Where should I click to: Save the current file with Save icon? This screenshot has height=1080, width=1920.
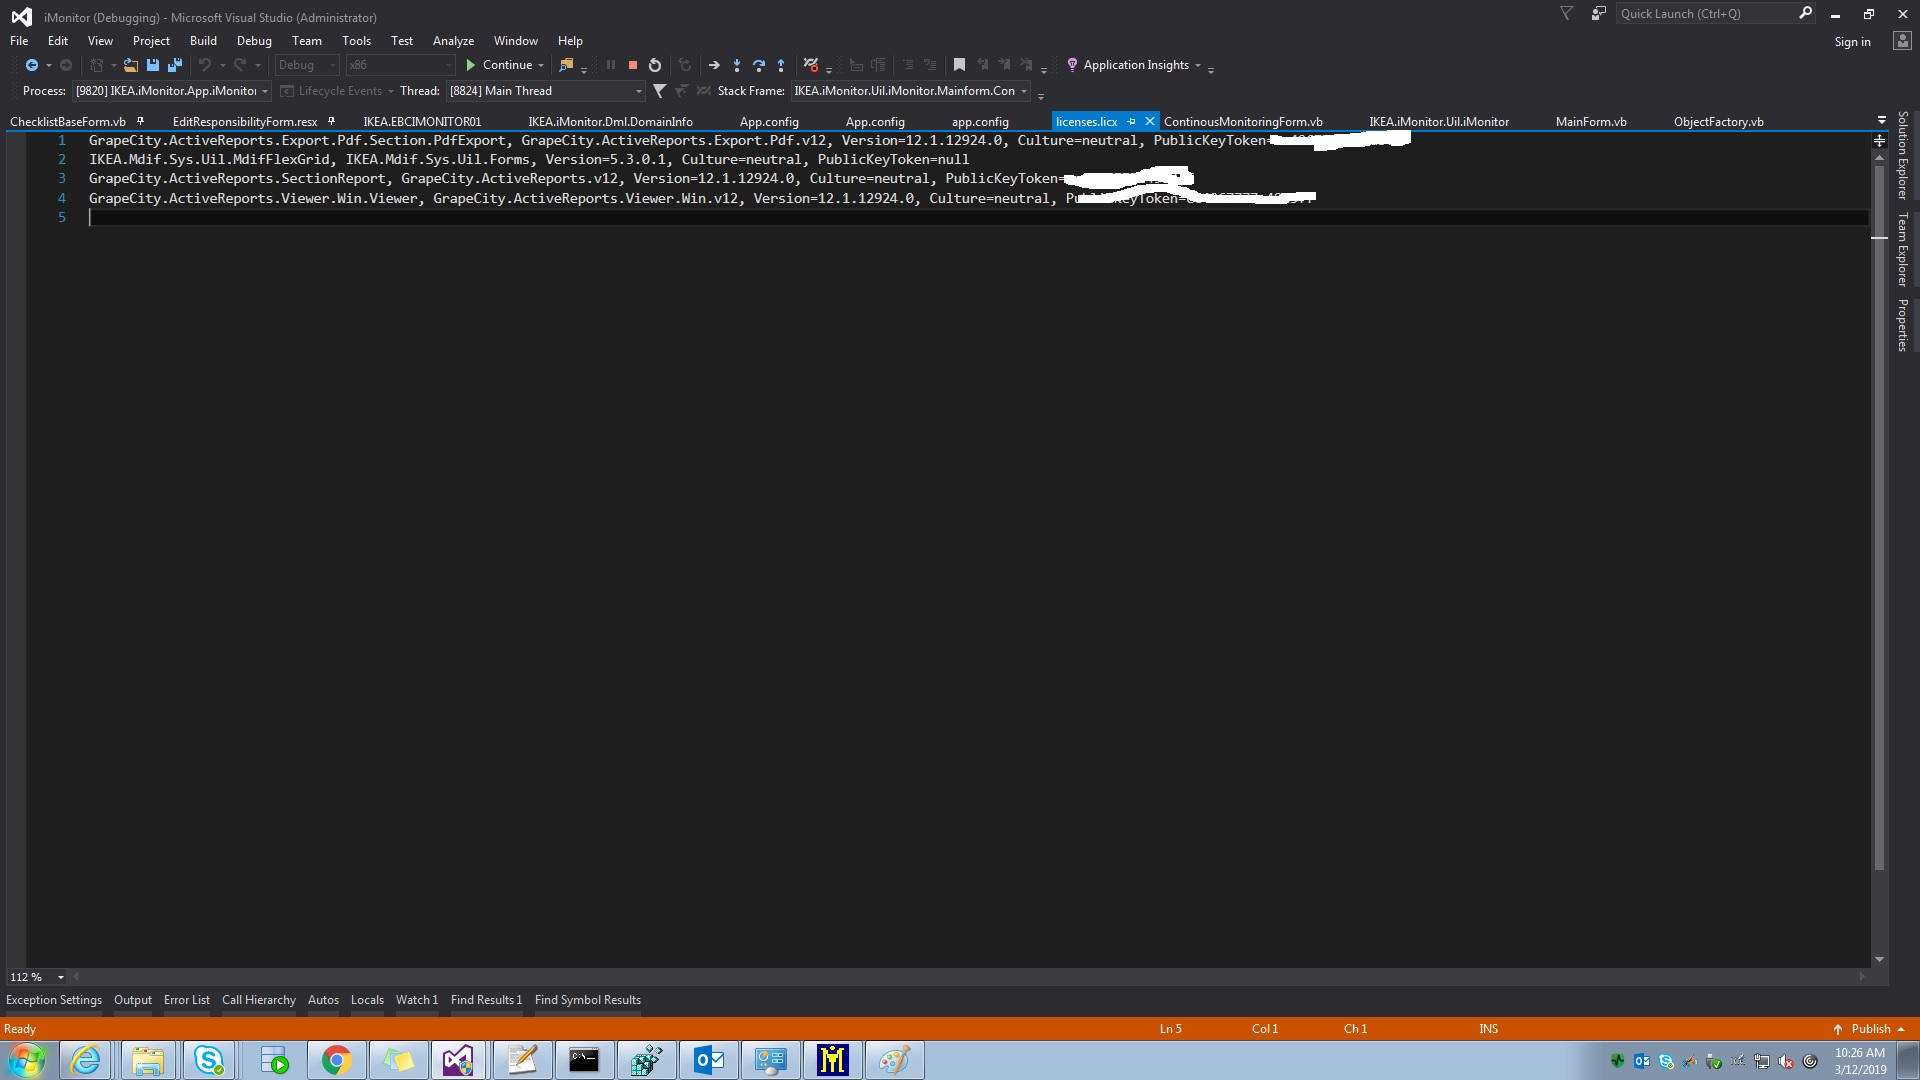pos(153,65)
